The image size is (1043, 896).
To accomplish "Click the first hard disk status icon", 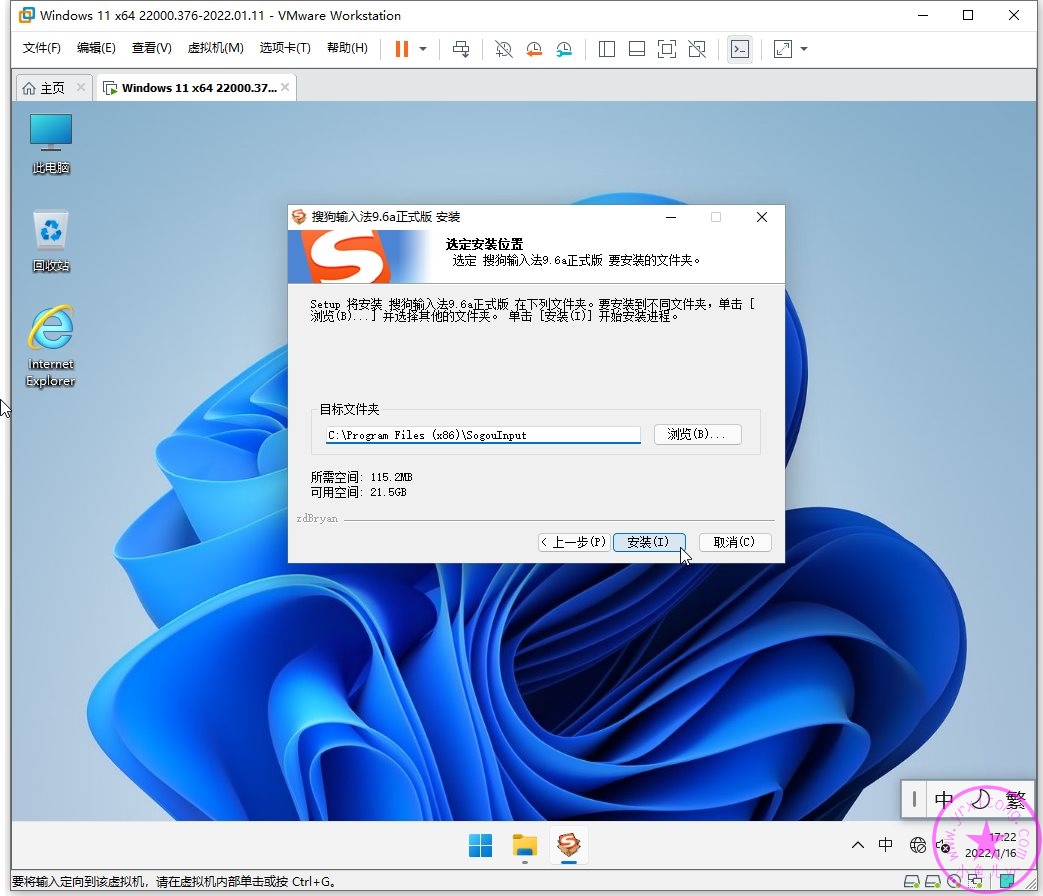I will pyautogui.click(x=911, y=881).
